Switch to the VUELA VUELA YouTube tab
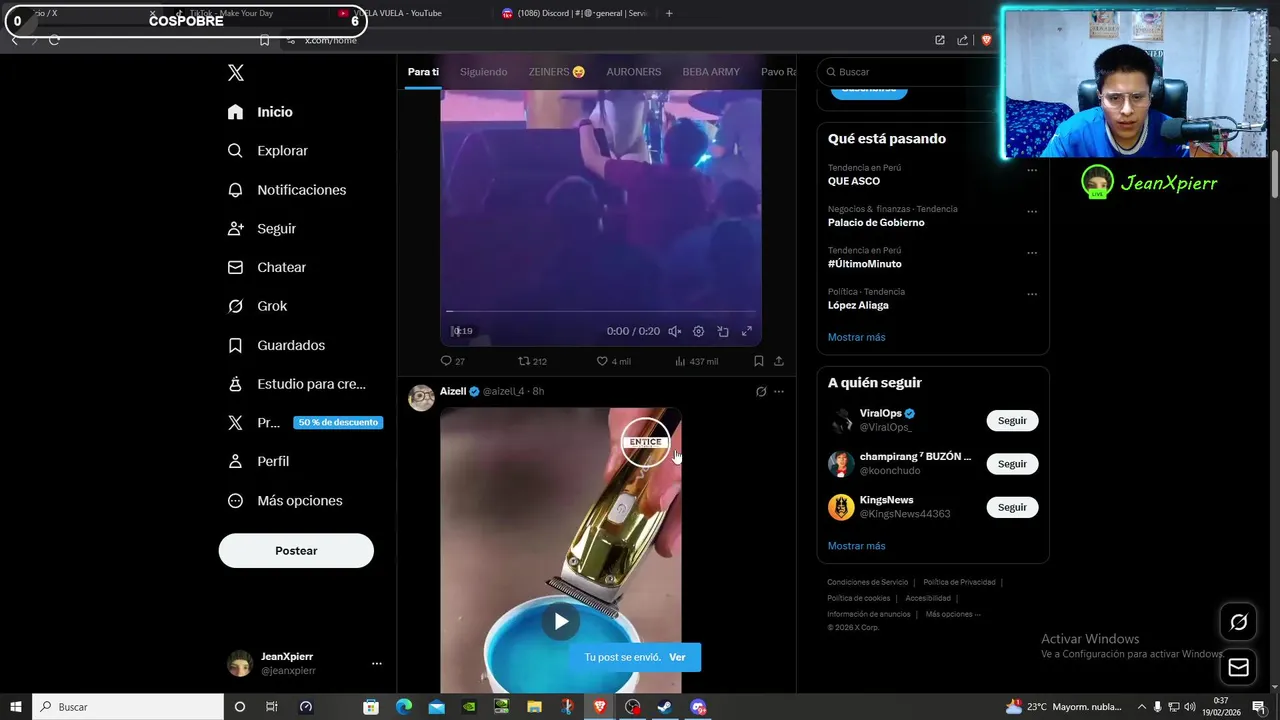1280x720 pixels. pos(403,13)
